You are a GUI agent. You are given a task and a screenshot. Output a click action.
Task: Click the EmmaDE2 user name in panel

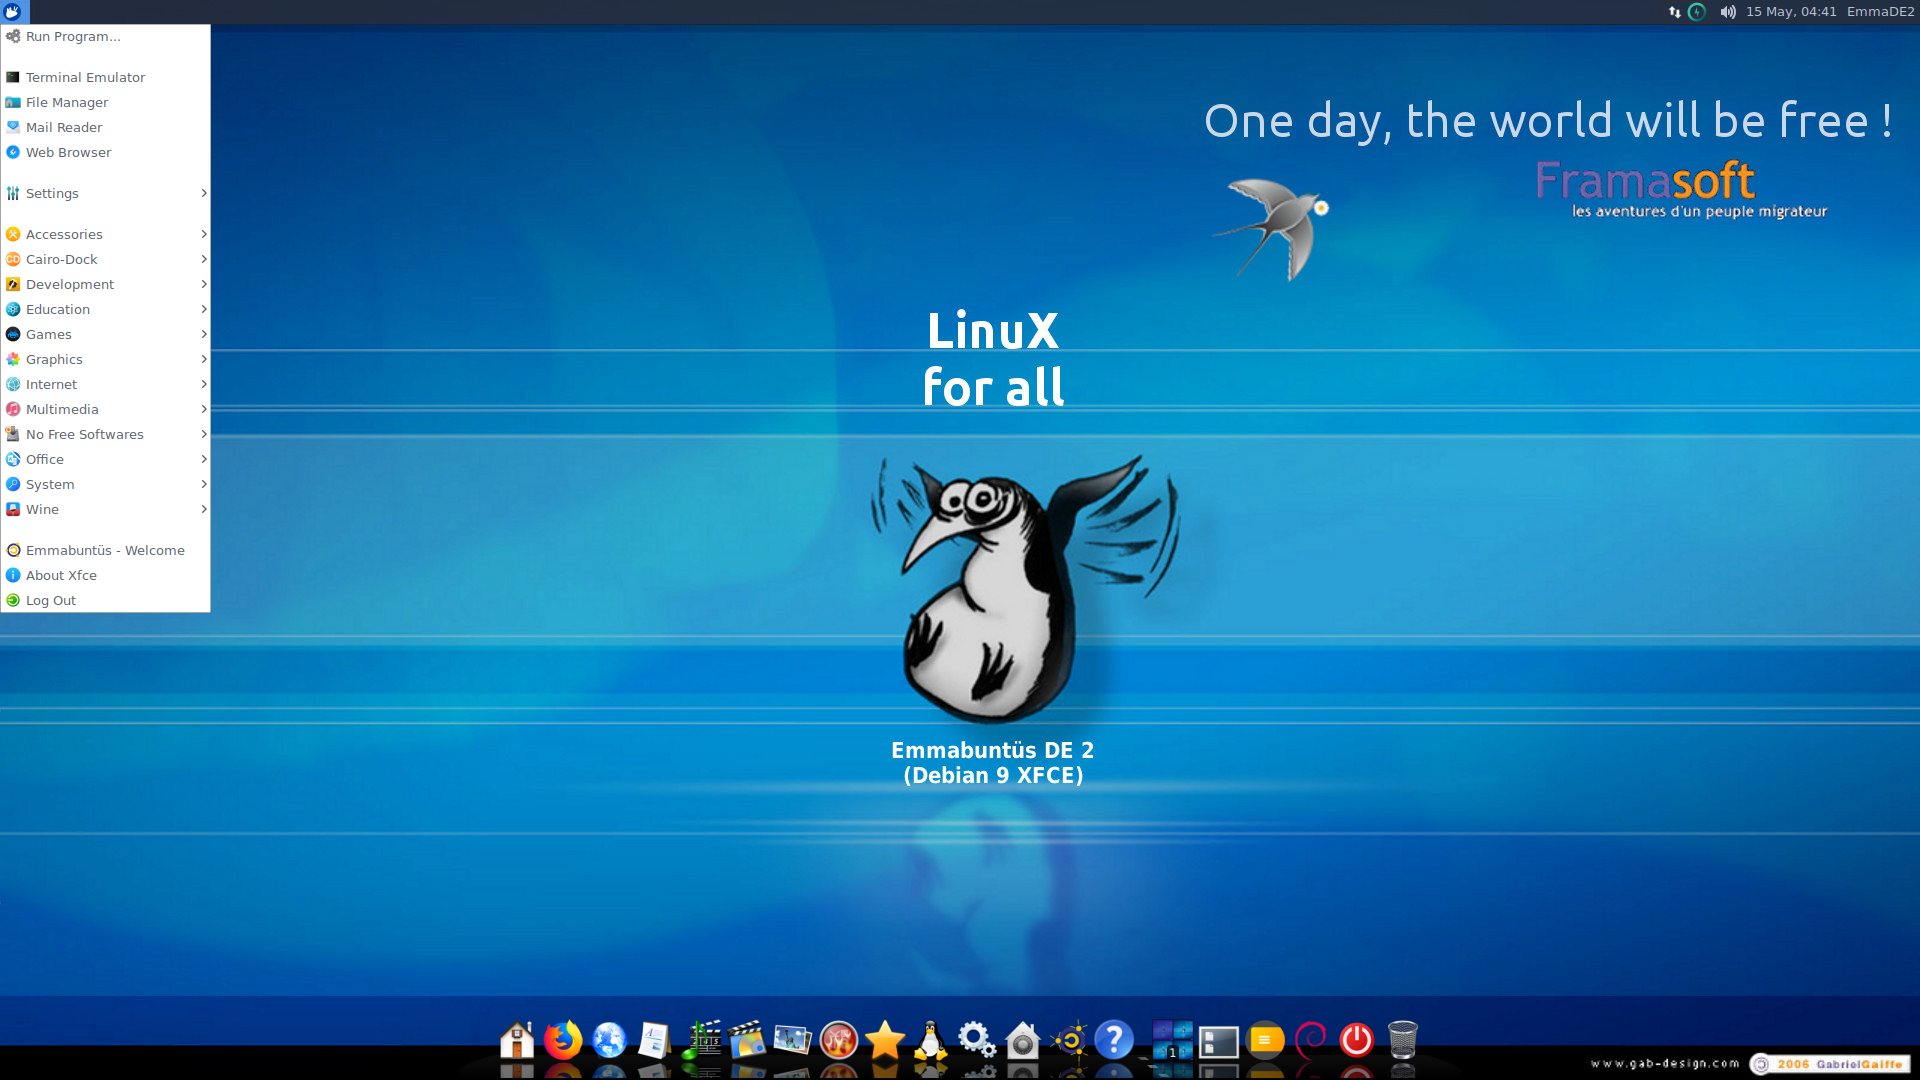tap(1880, 12)
